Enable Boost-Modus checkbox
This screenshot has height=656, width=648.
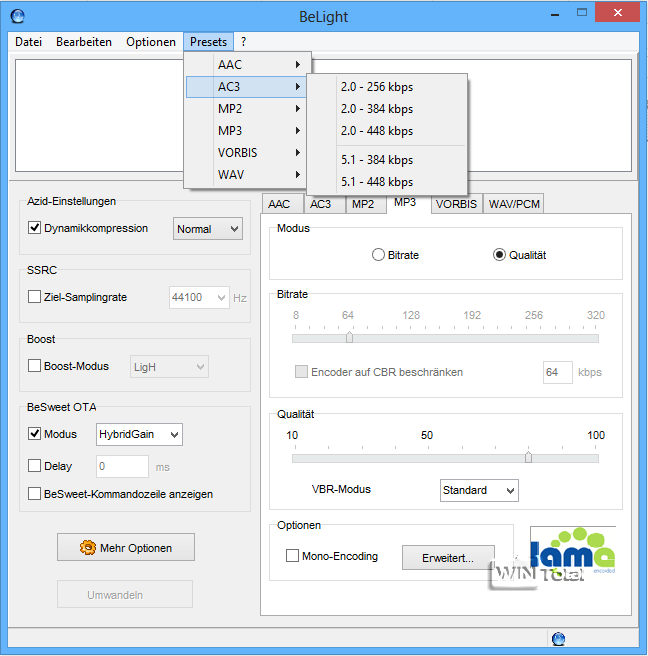pos(34,366)
